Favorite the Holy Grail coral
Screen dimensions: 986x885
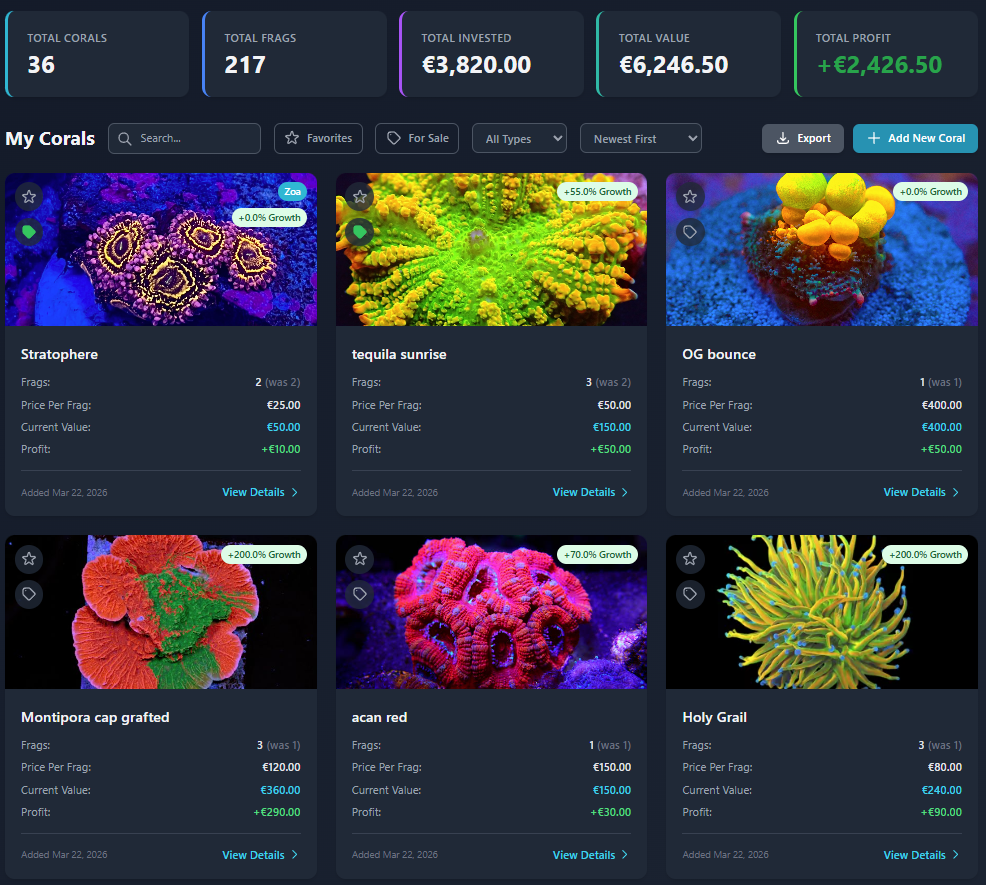(x=690, y=558)
